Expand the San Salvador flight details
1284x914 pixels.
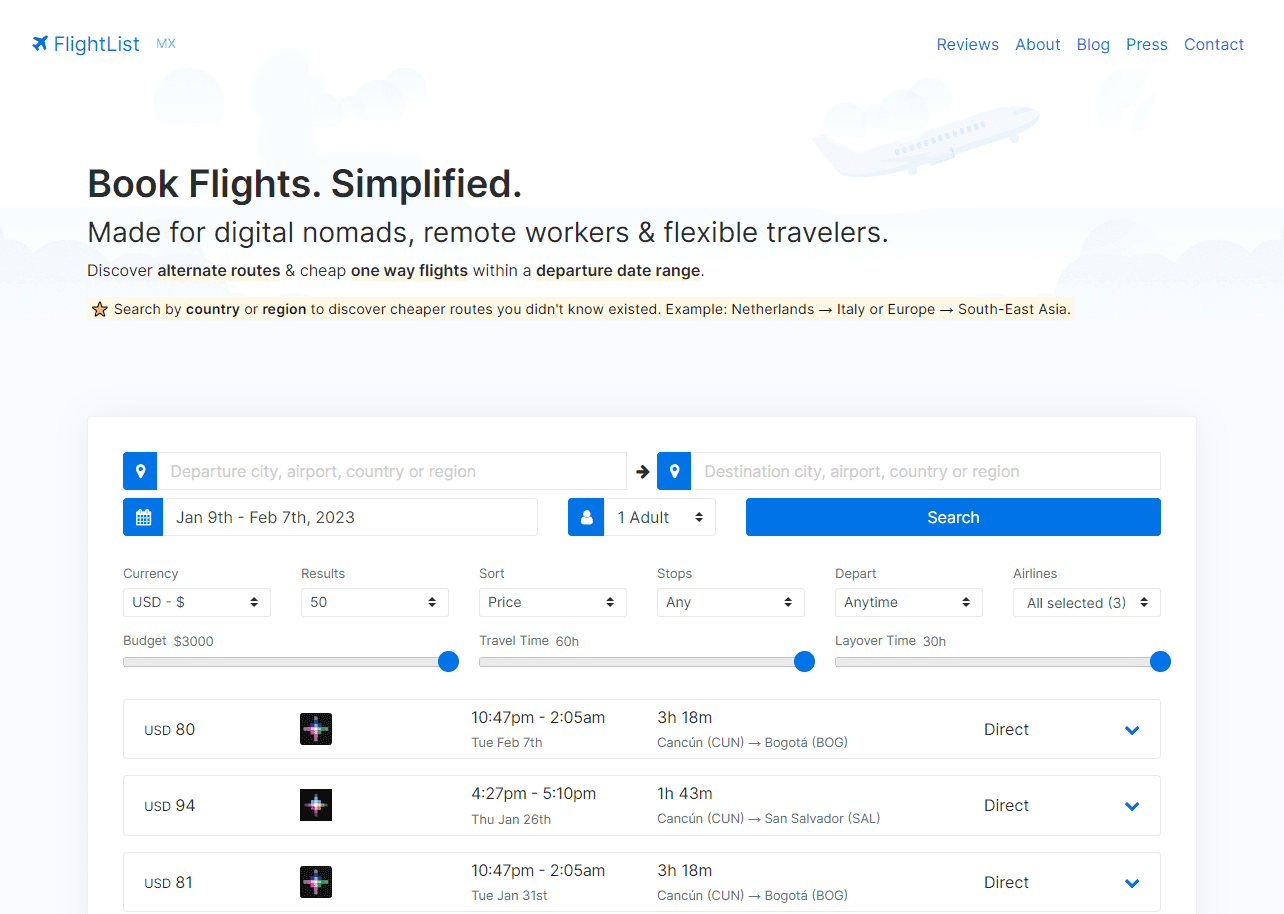pos(1132,806)
